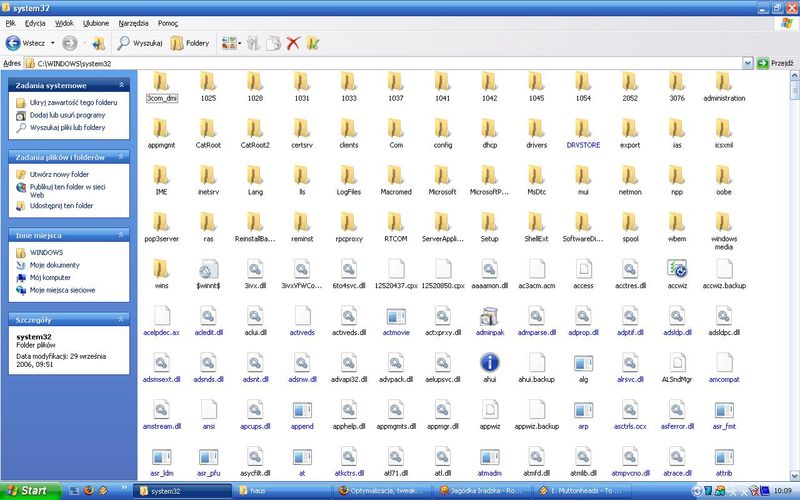This screenshot has height=500, width=800.
Task: Switch to the haus taskbar window
Action: (x=282, y=491)
